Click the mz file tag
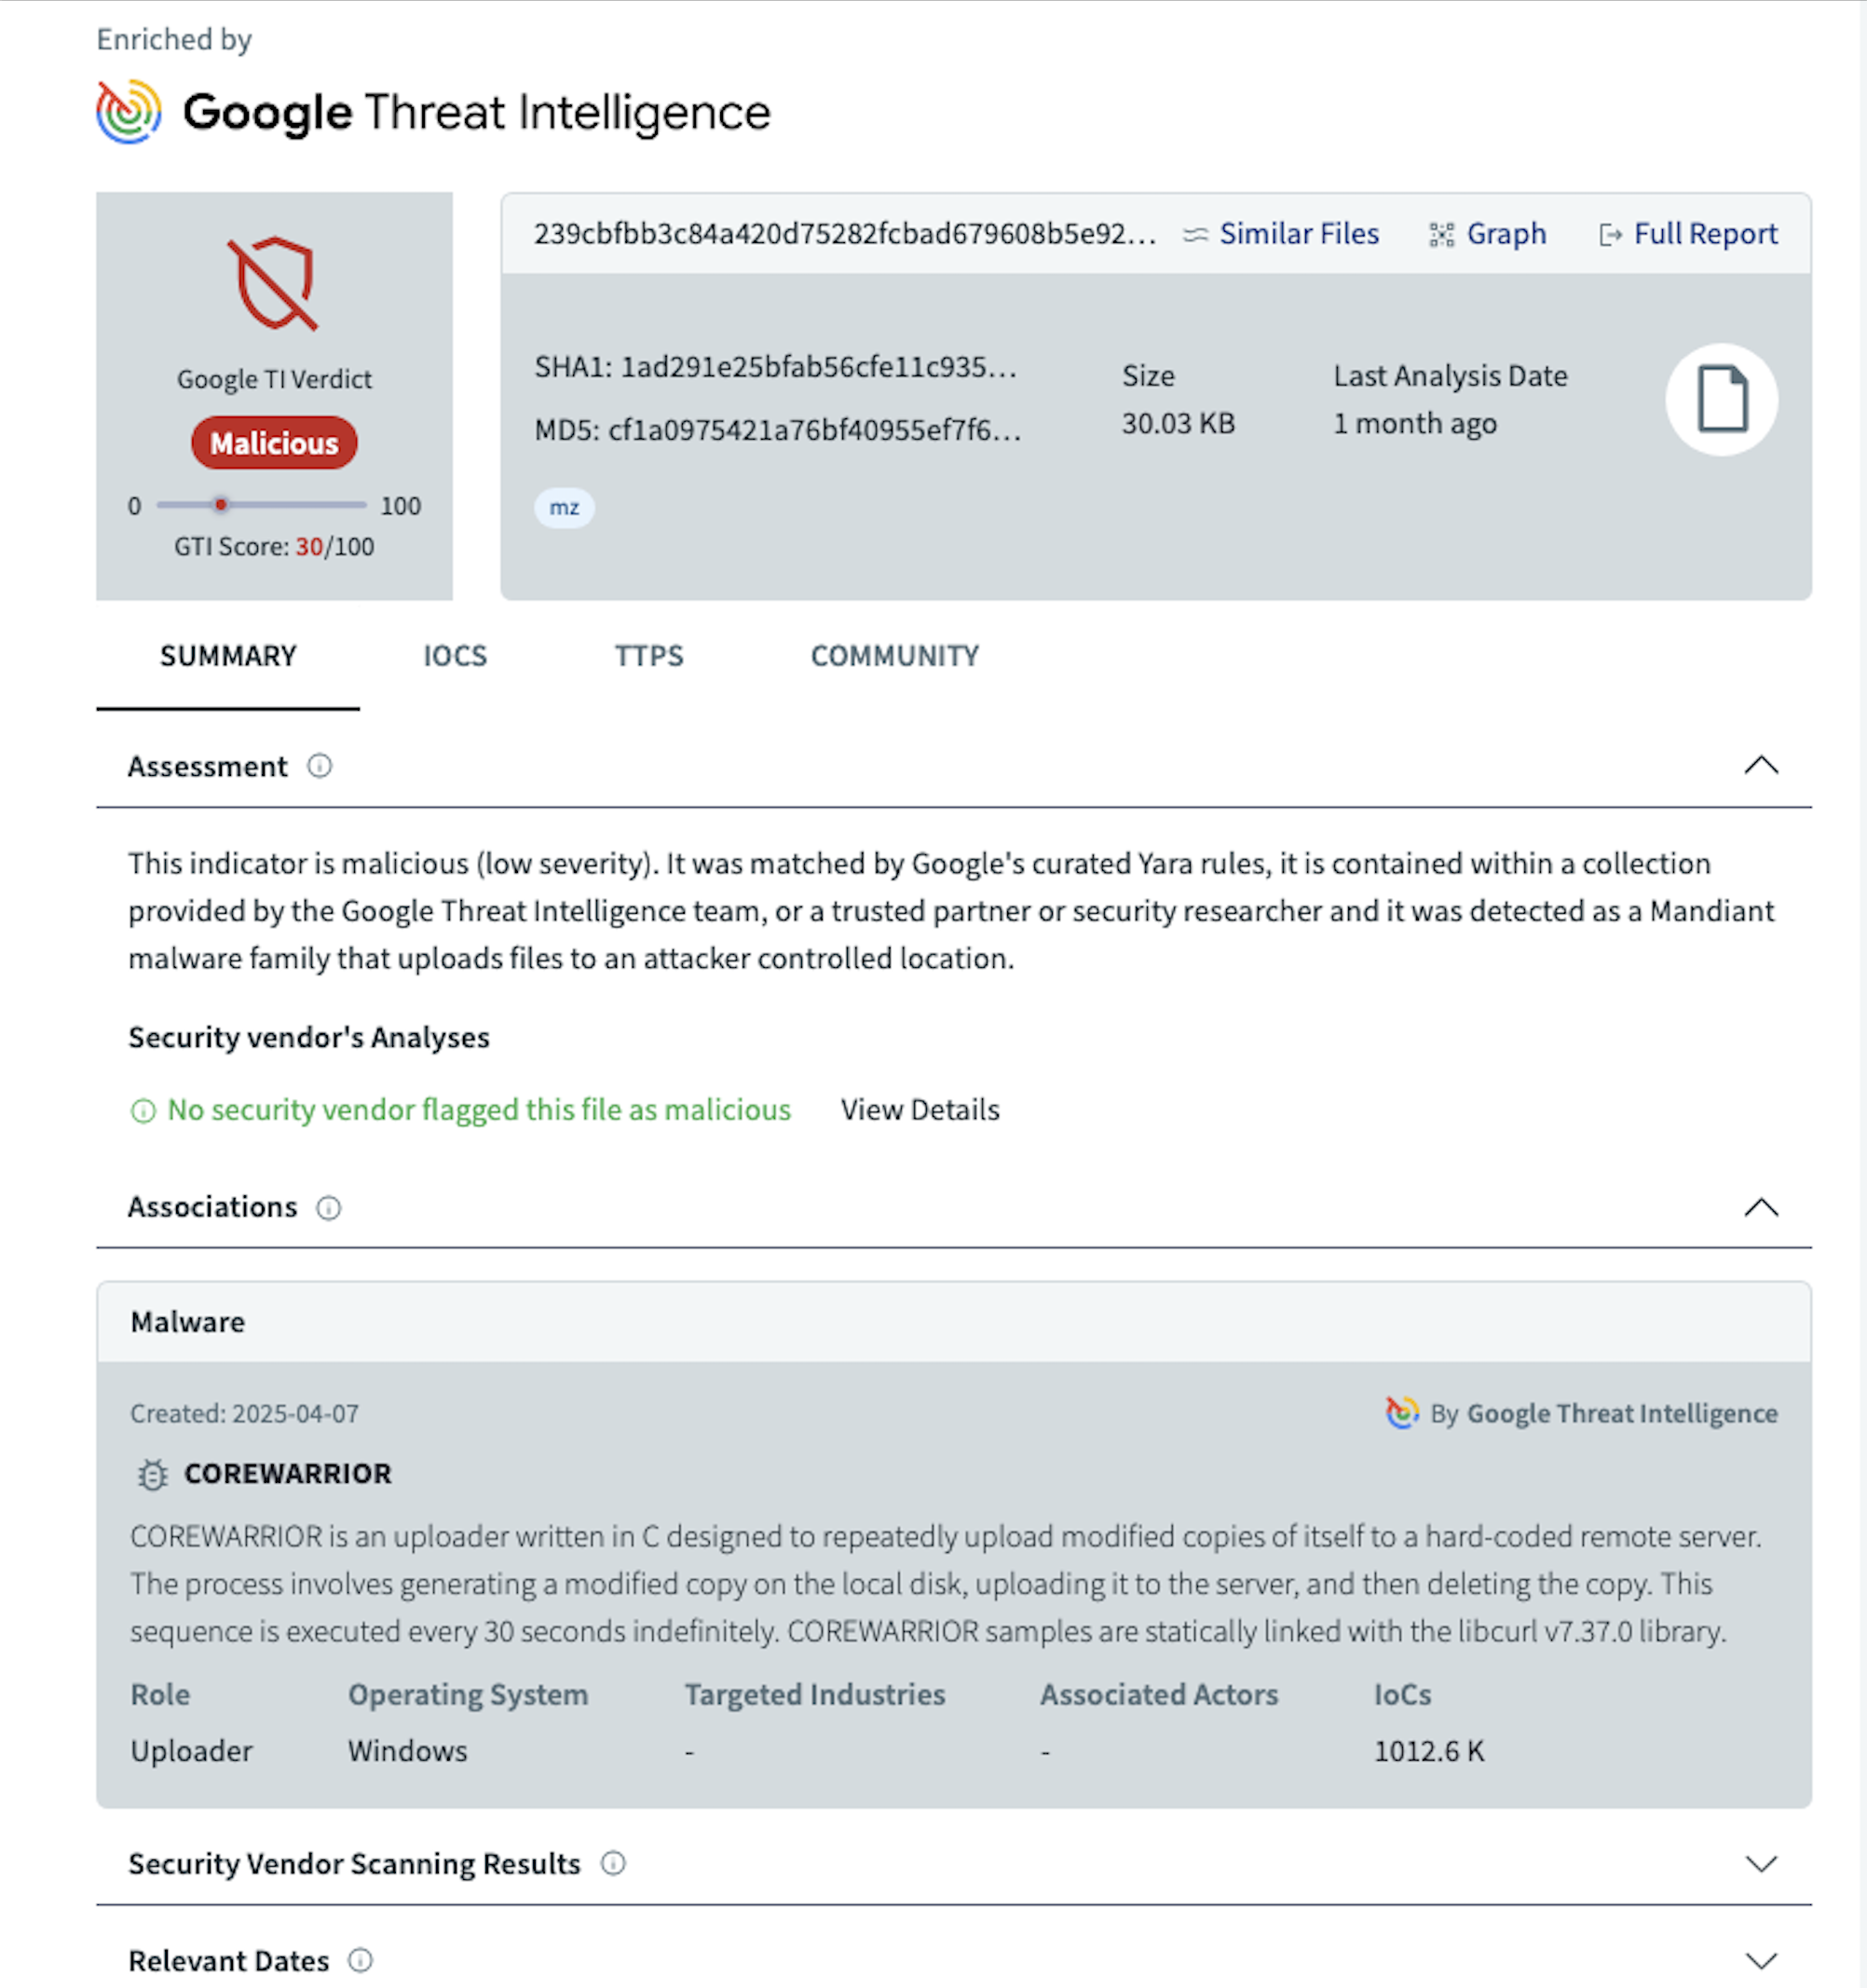1867x1988 pixels. [564, 508]
